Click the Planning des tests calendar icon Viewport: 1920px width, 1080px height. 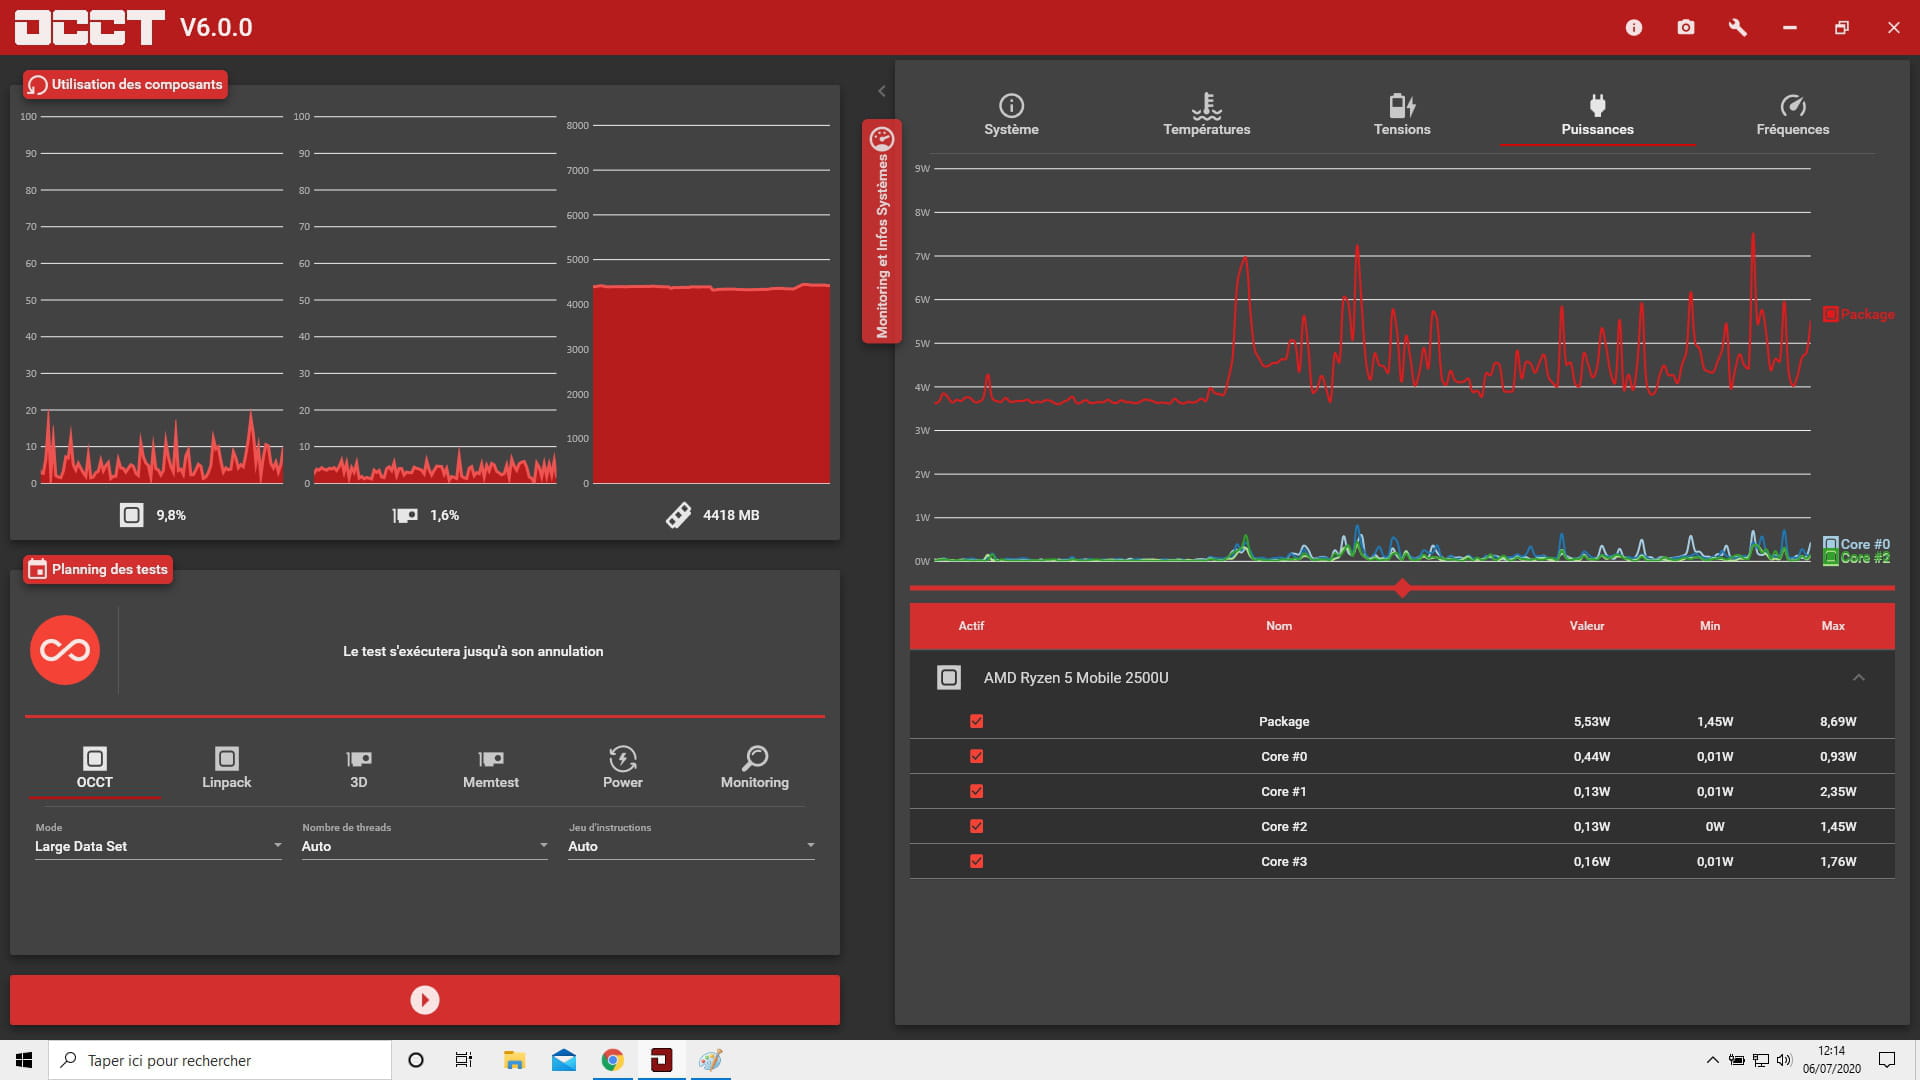coord(37,570)
